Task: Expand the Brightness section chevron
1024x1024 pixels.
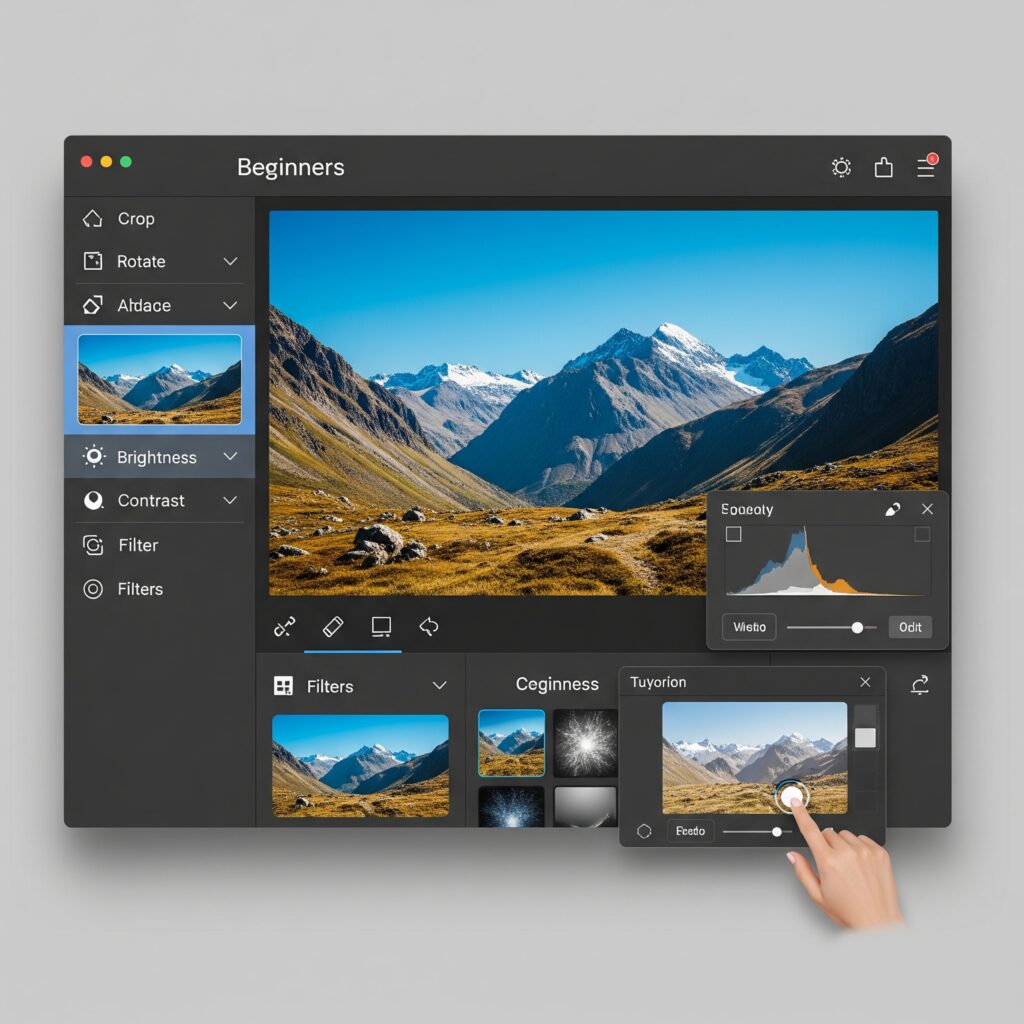Action: [231, 456]
